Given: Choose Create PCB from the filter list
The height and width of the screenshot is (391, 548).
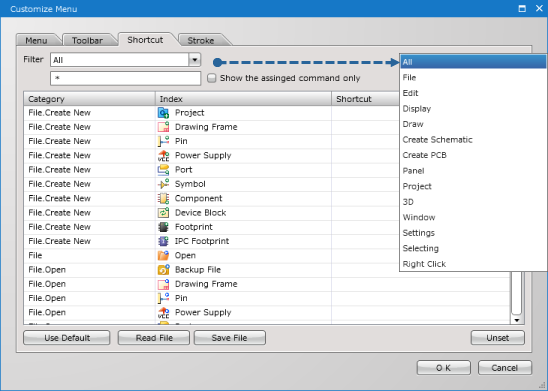Looking at the screenshot, I should coord(473,155).
